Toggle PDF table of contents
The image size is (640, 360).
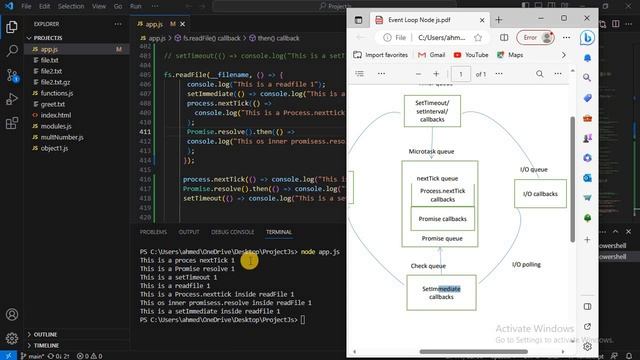360,74
